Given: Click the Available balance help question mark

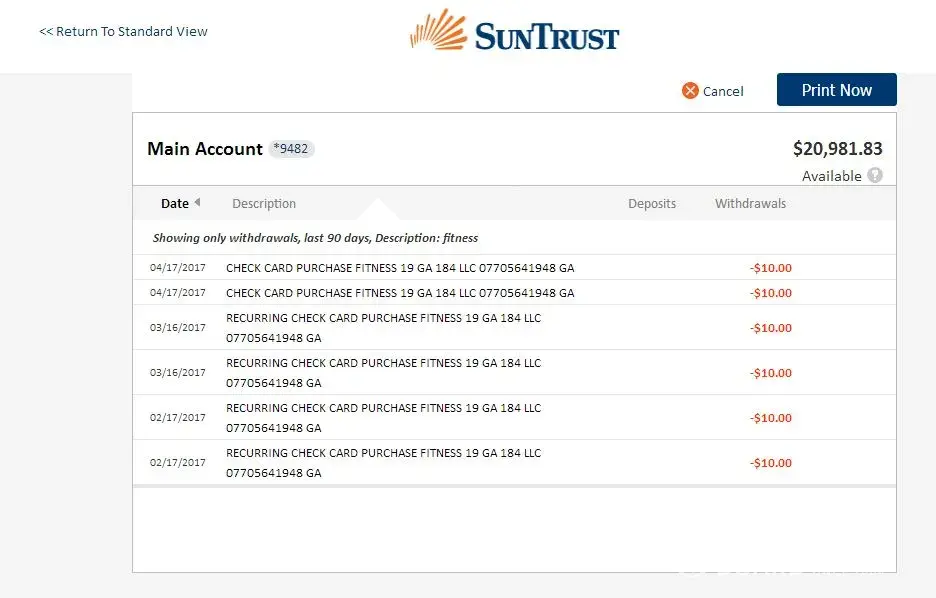Looking at the screenshot, I should point(875,175).
